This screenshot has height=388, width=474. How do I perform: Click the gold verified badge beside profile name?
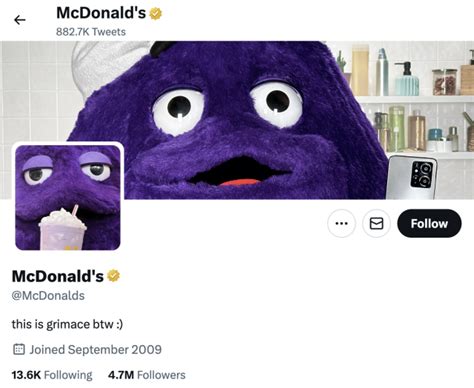[113, 276]
